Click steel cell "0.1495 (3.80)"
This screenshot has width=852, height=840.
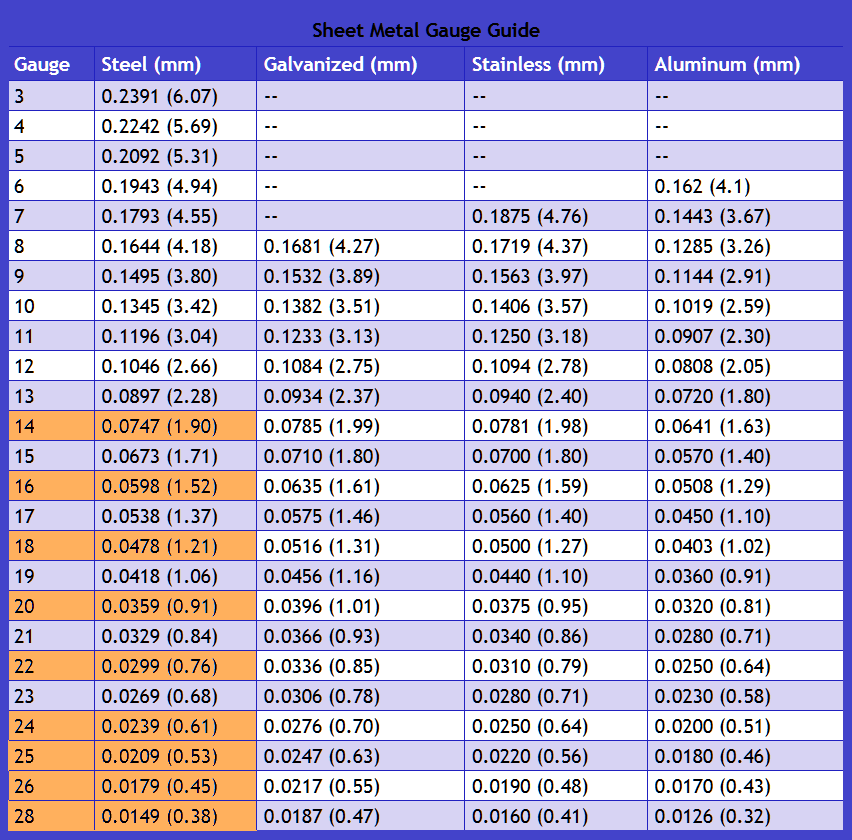tap(176, 276)
